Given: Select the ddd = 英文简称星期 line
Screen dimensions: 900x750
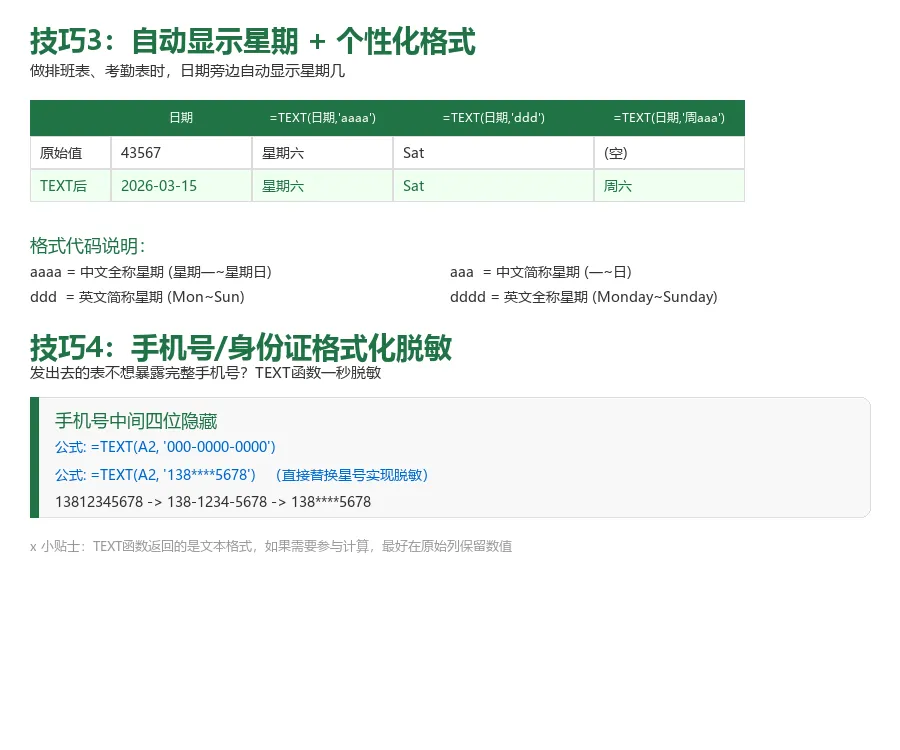Looking at the screenshot, I should tap(137, 297).
